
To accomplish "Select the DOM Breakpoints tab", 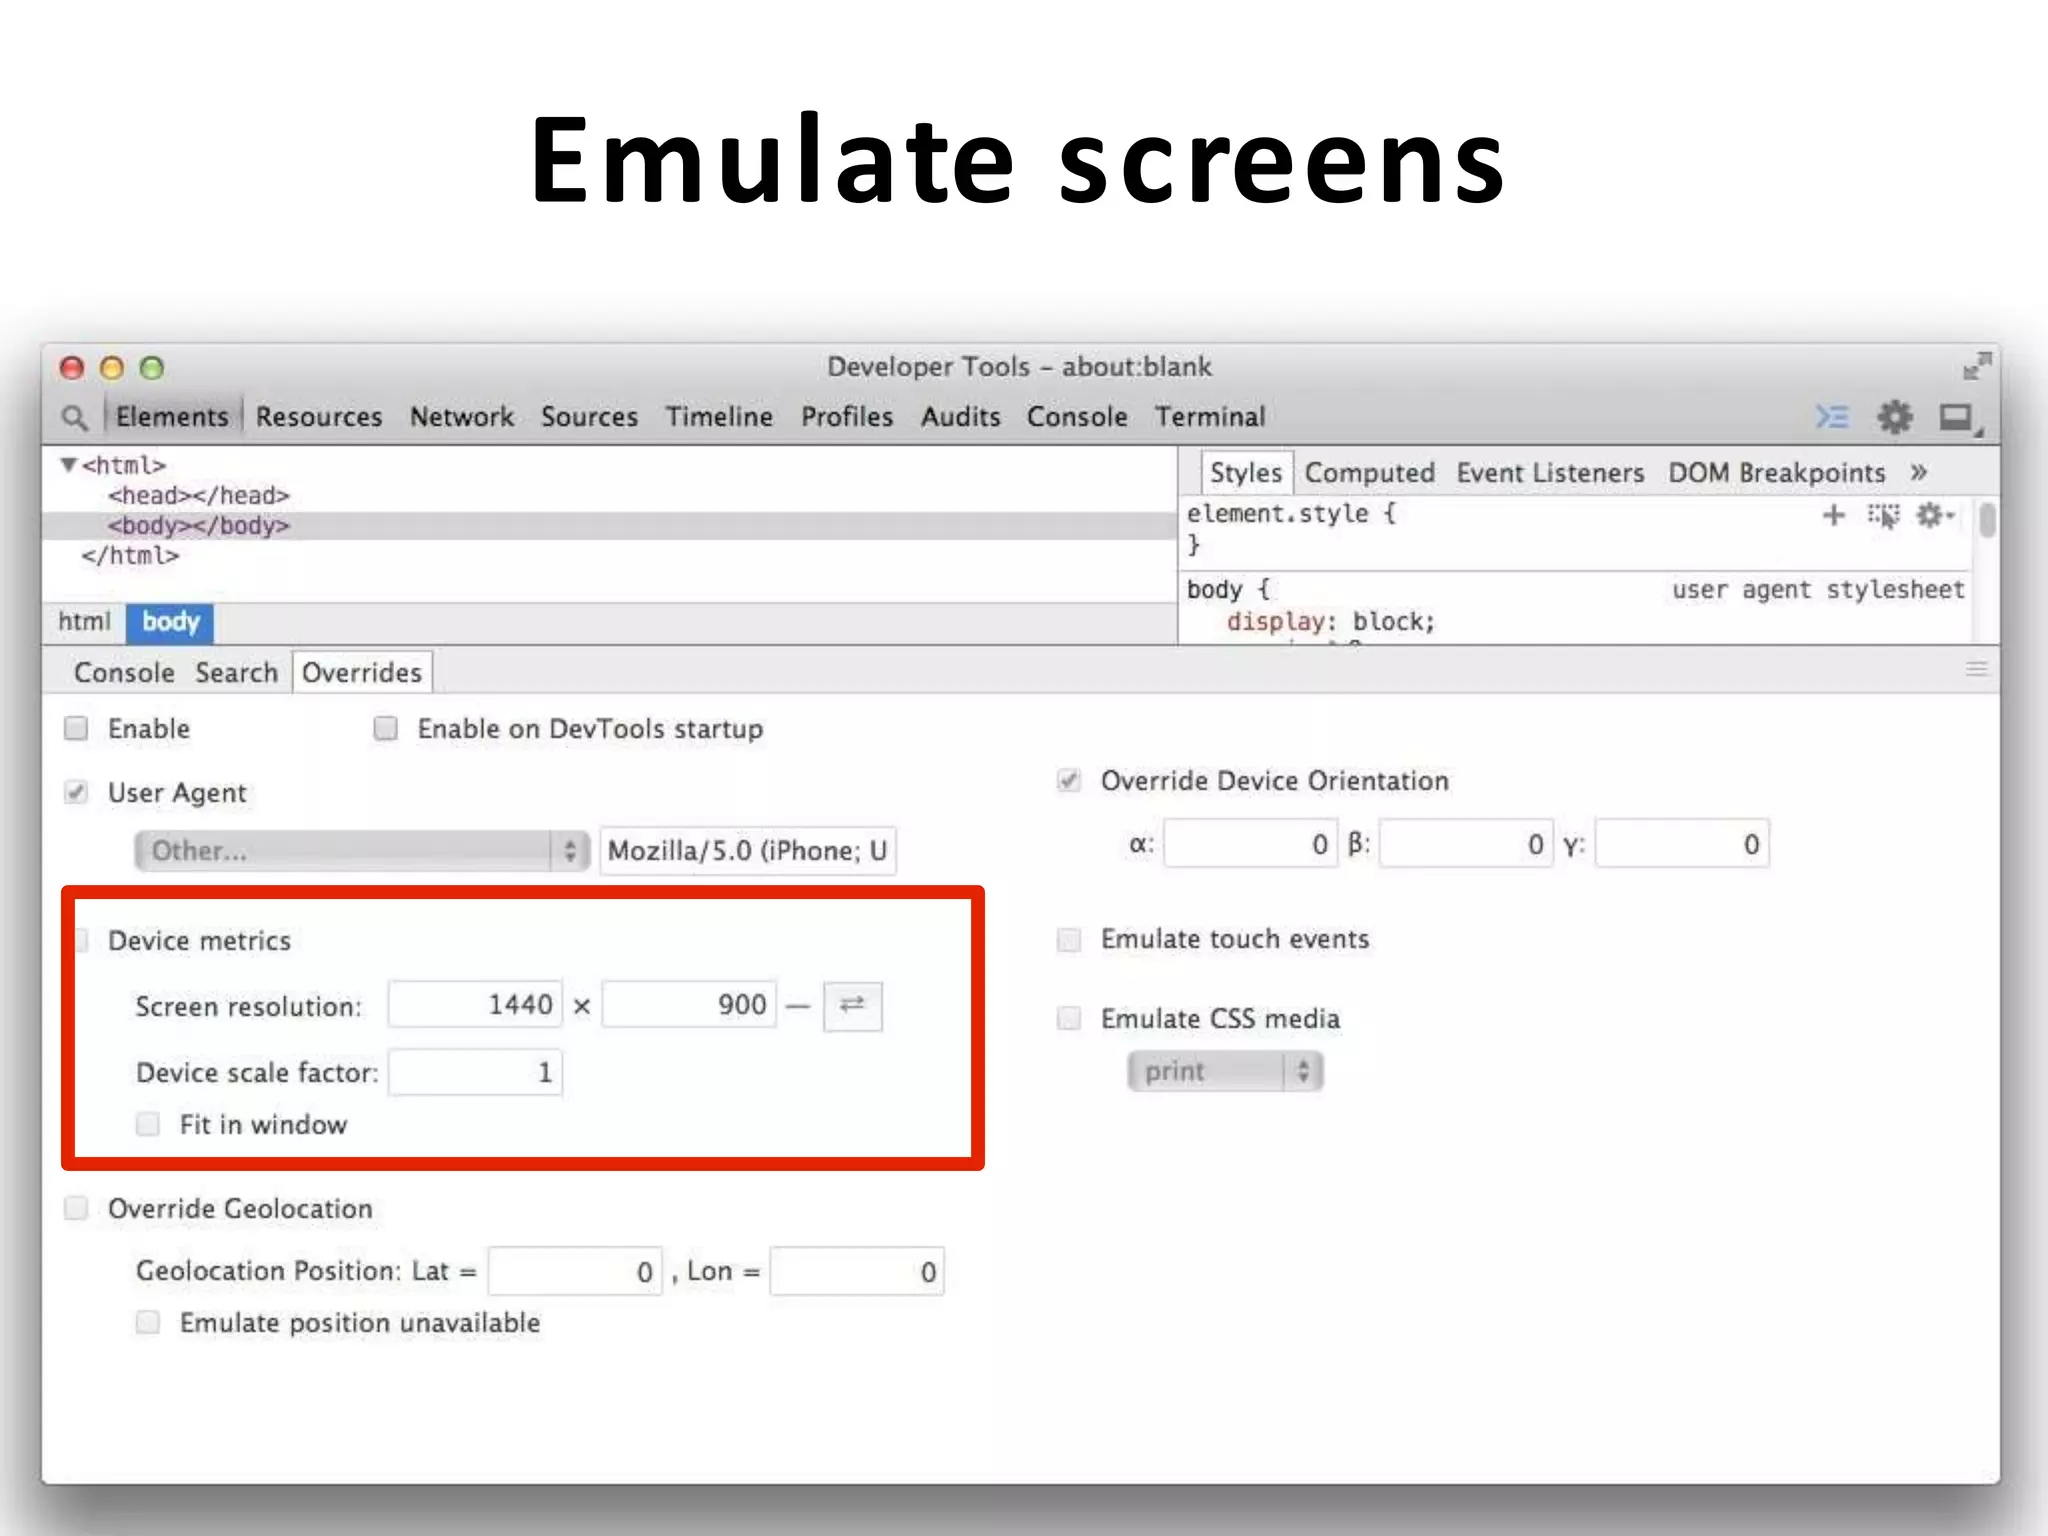I will 1777,472.
